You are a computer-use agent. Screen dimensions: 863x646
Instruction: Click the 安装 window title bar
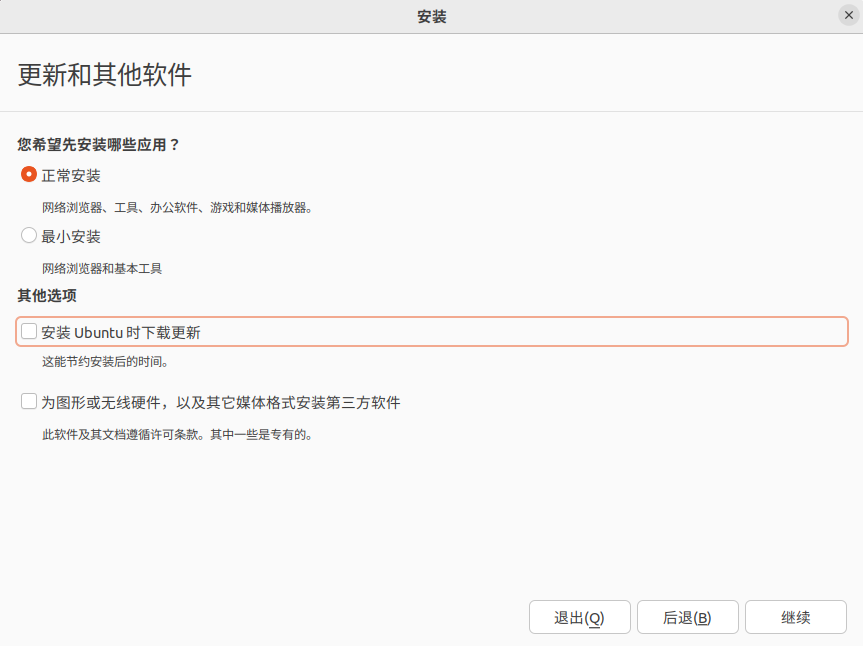tap(432, 17)
